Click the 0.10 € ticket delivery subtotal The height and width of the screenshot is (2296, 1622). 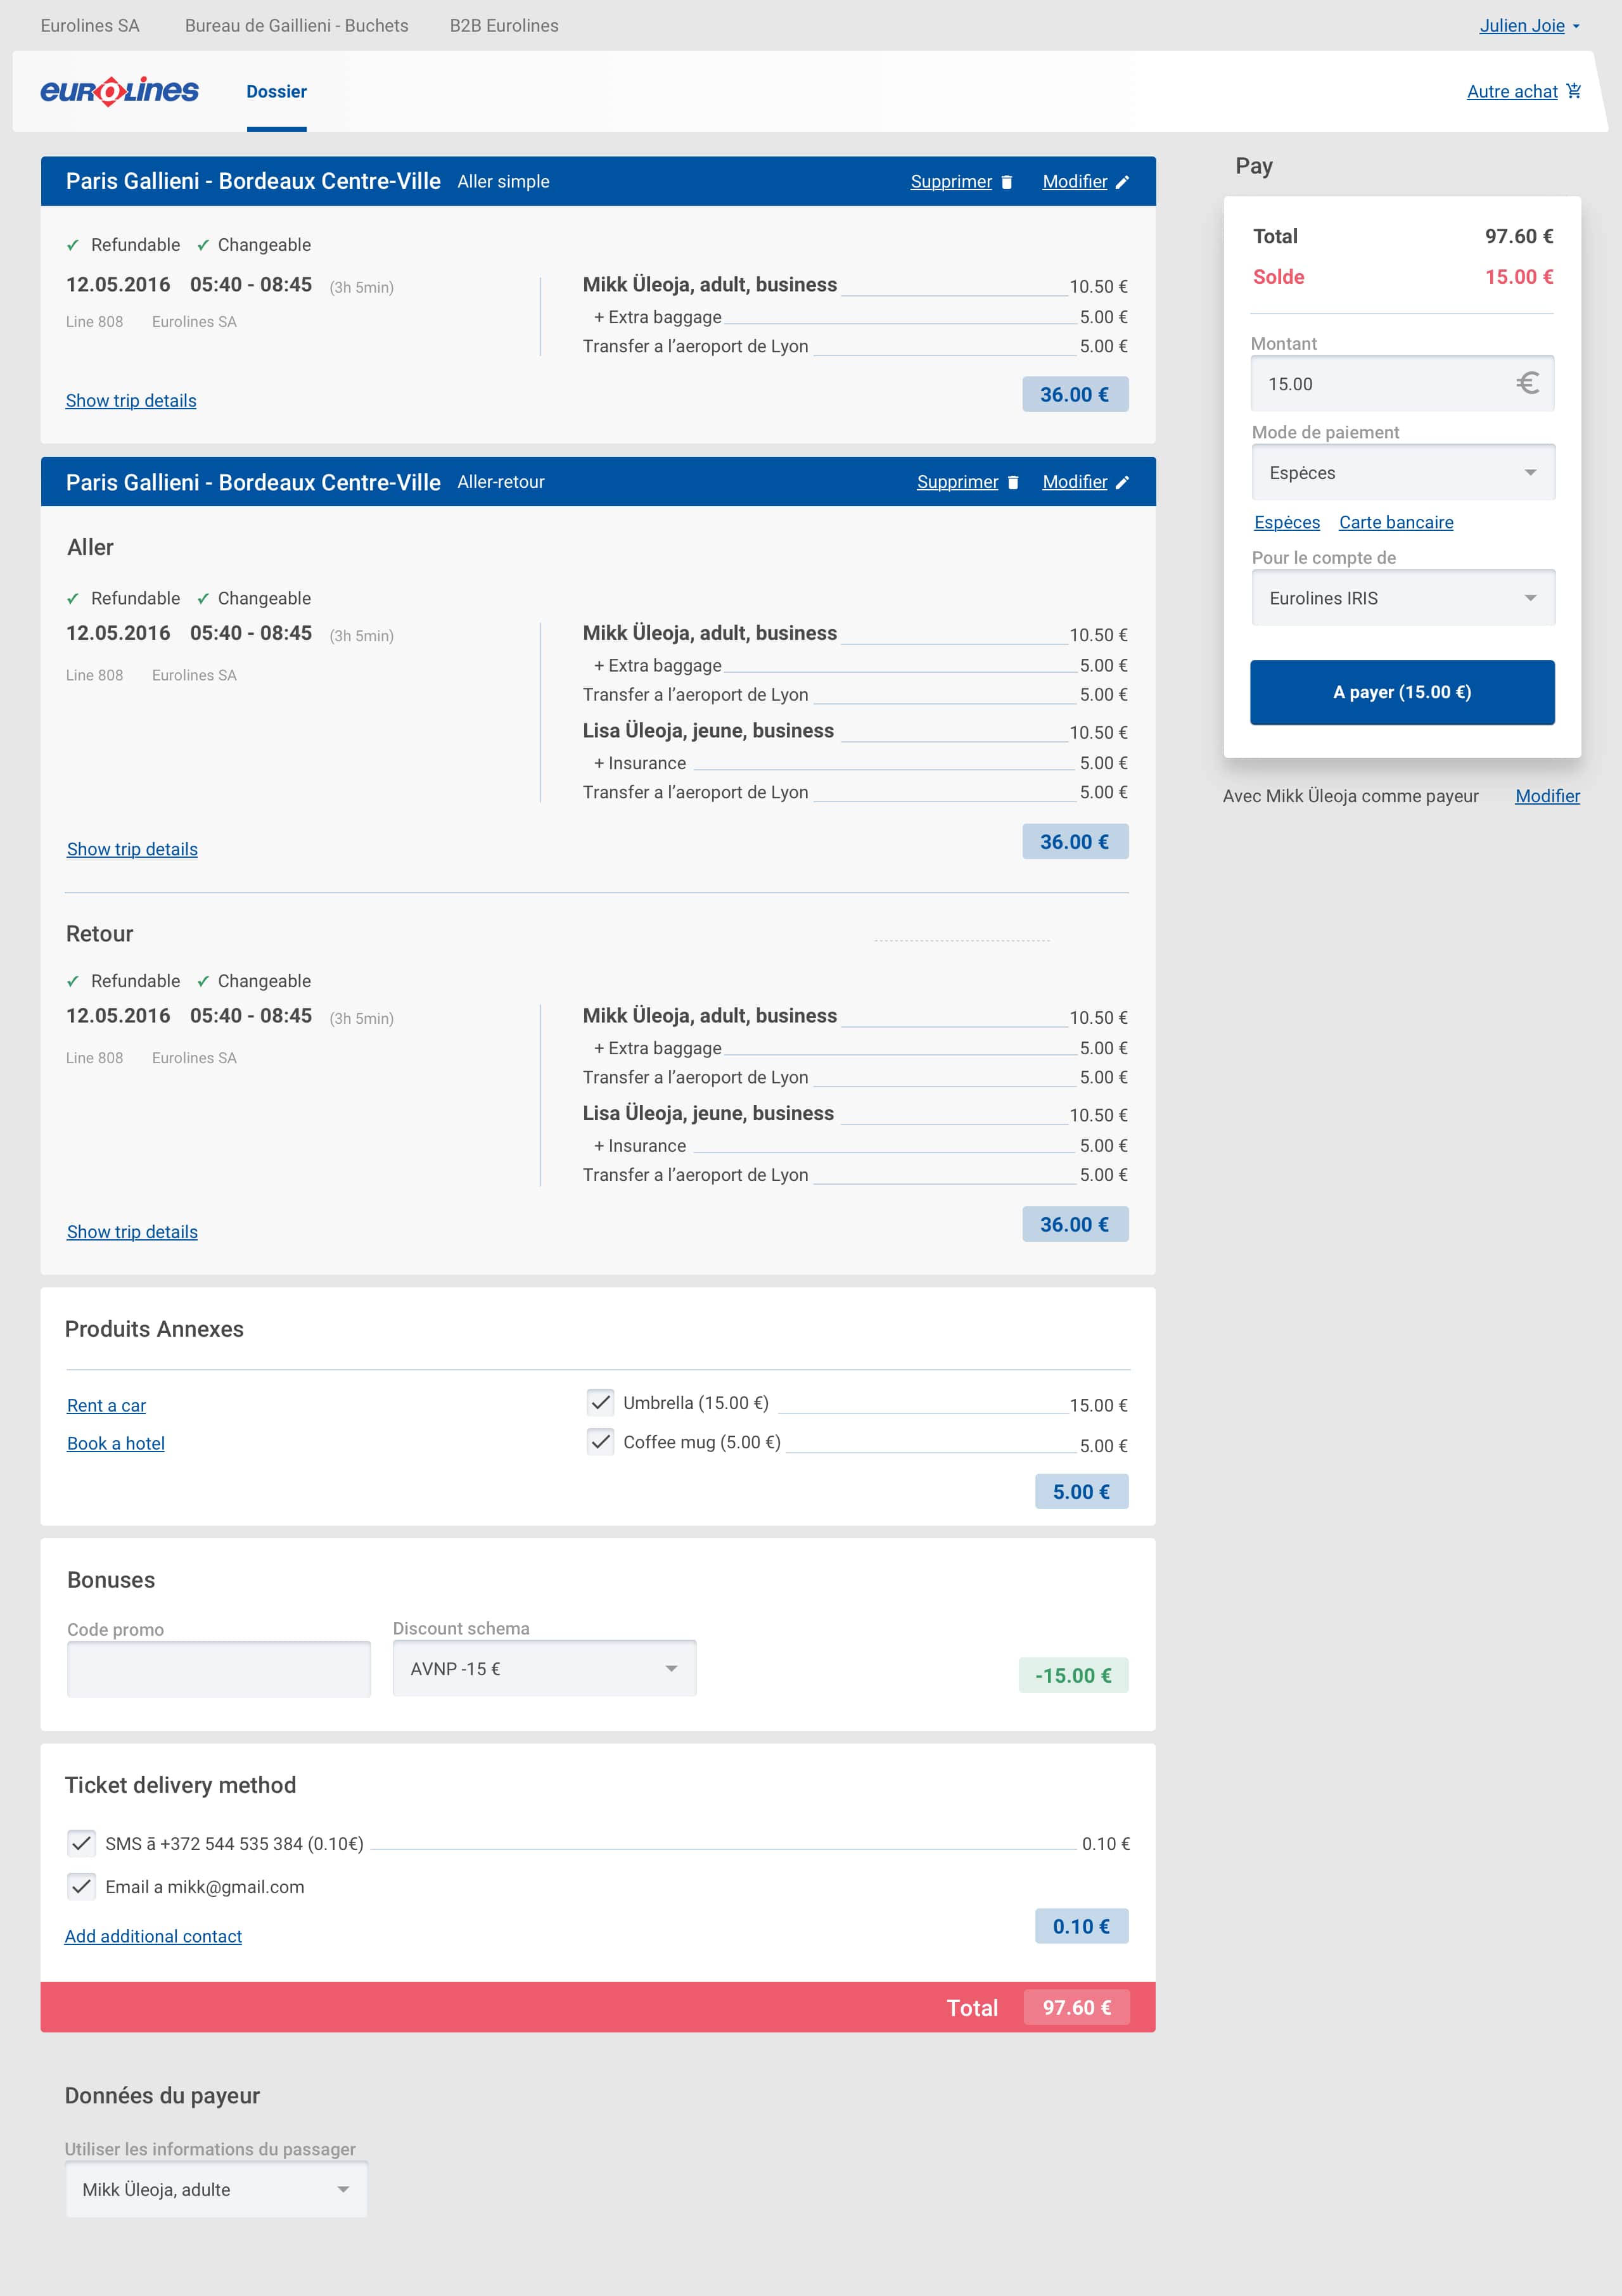point(1081,1926)
